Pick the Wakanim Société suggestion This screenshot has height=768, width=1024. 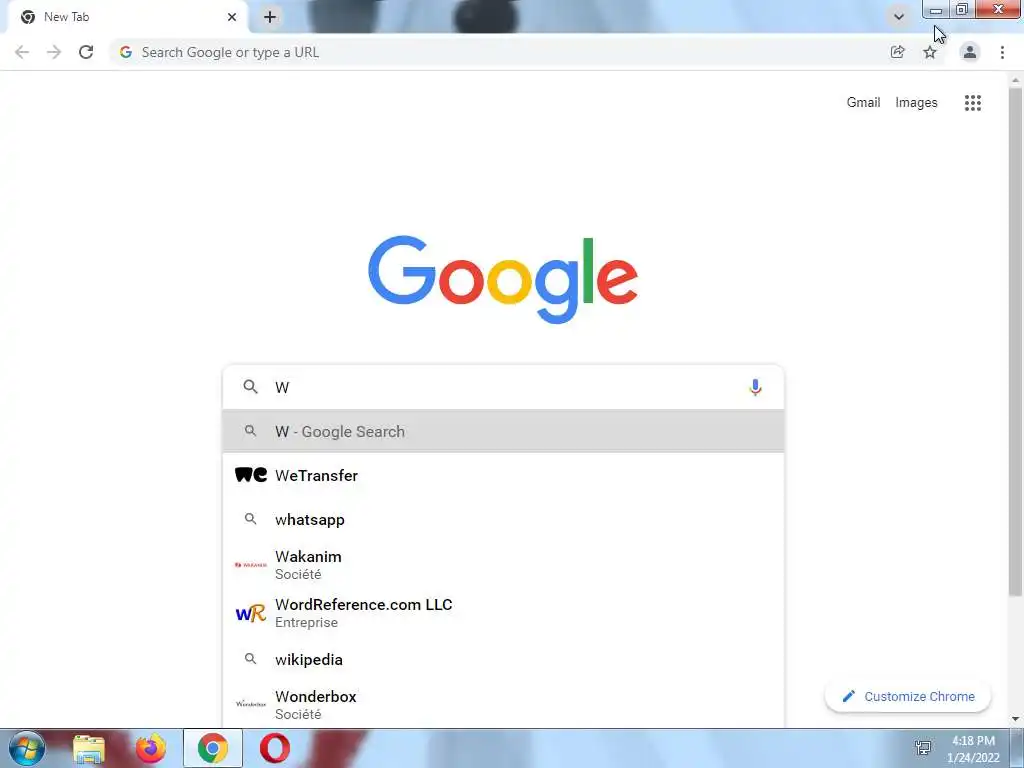pos(503,564)
